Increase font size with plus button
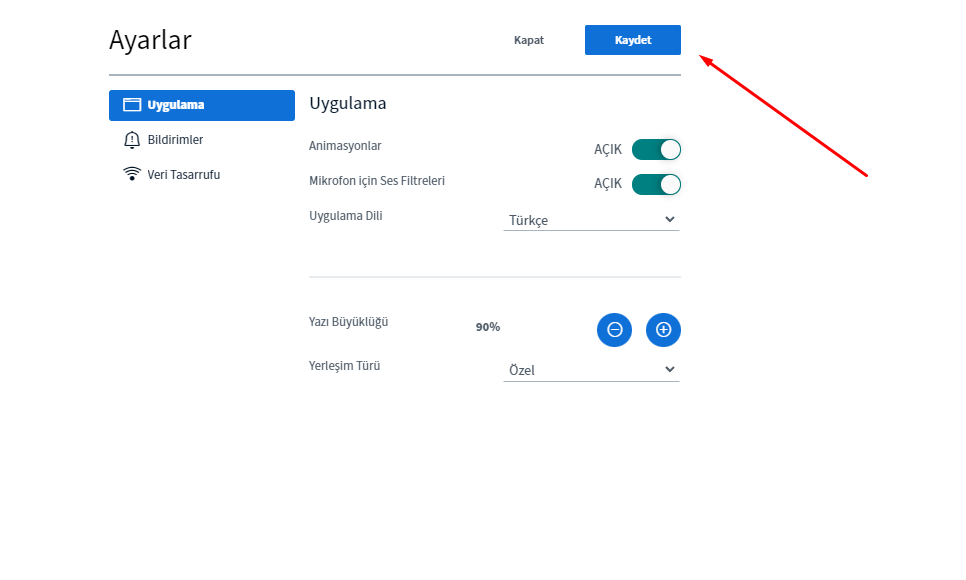This screenshot has width=966, height=580. 663,330
